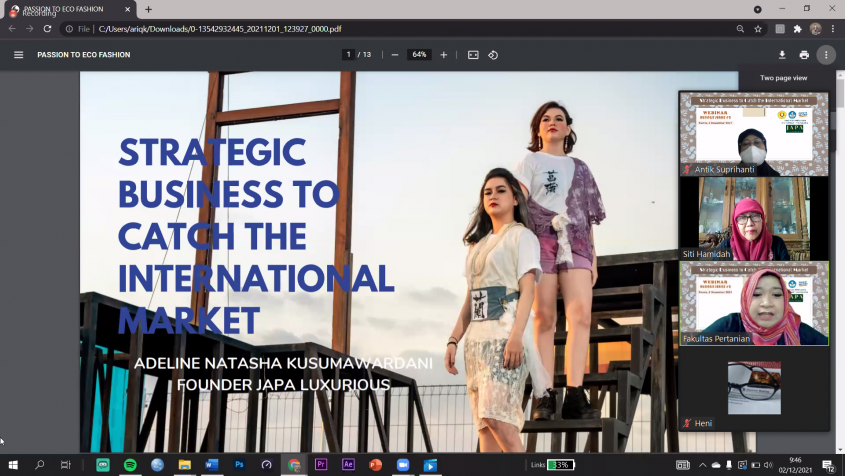Download the PDF file
Image resolution: width=845 pixels, height=476 pixels.
[x=782, y=55]
